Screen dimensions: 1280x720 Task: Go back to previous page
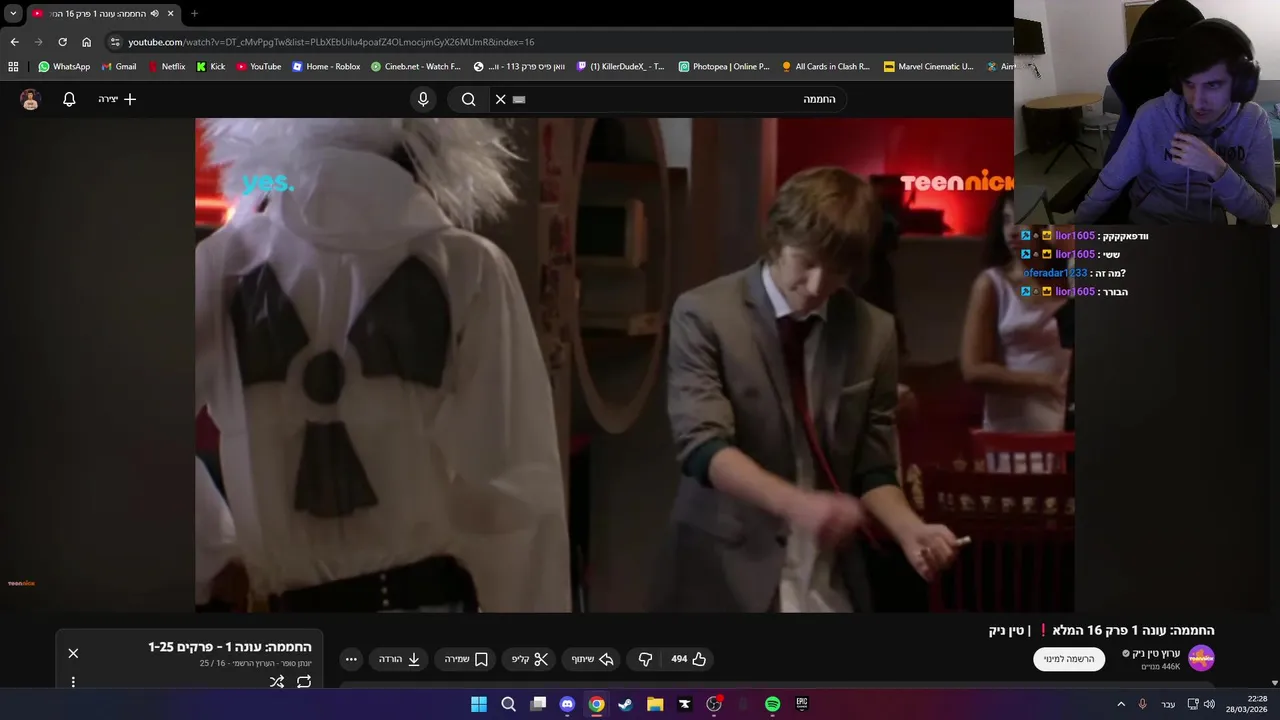(14, 42)
